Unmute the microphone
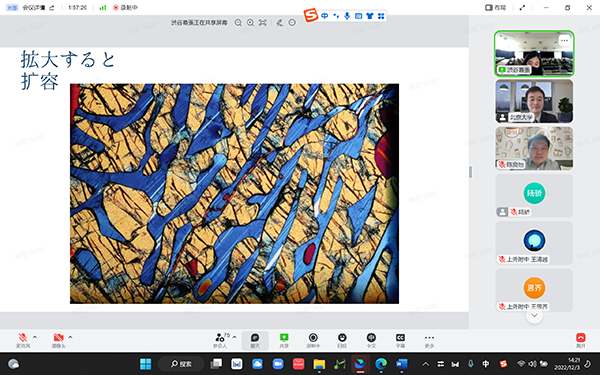This screenshot has width=600, height=375. point(23,340)
